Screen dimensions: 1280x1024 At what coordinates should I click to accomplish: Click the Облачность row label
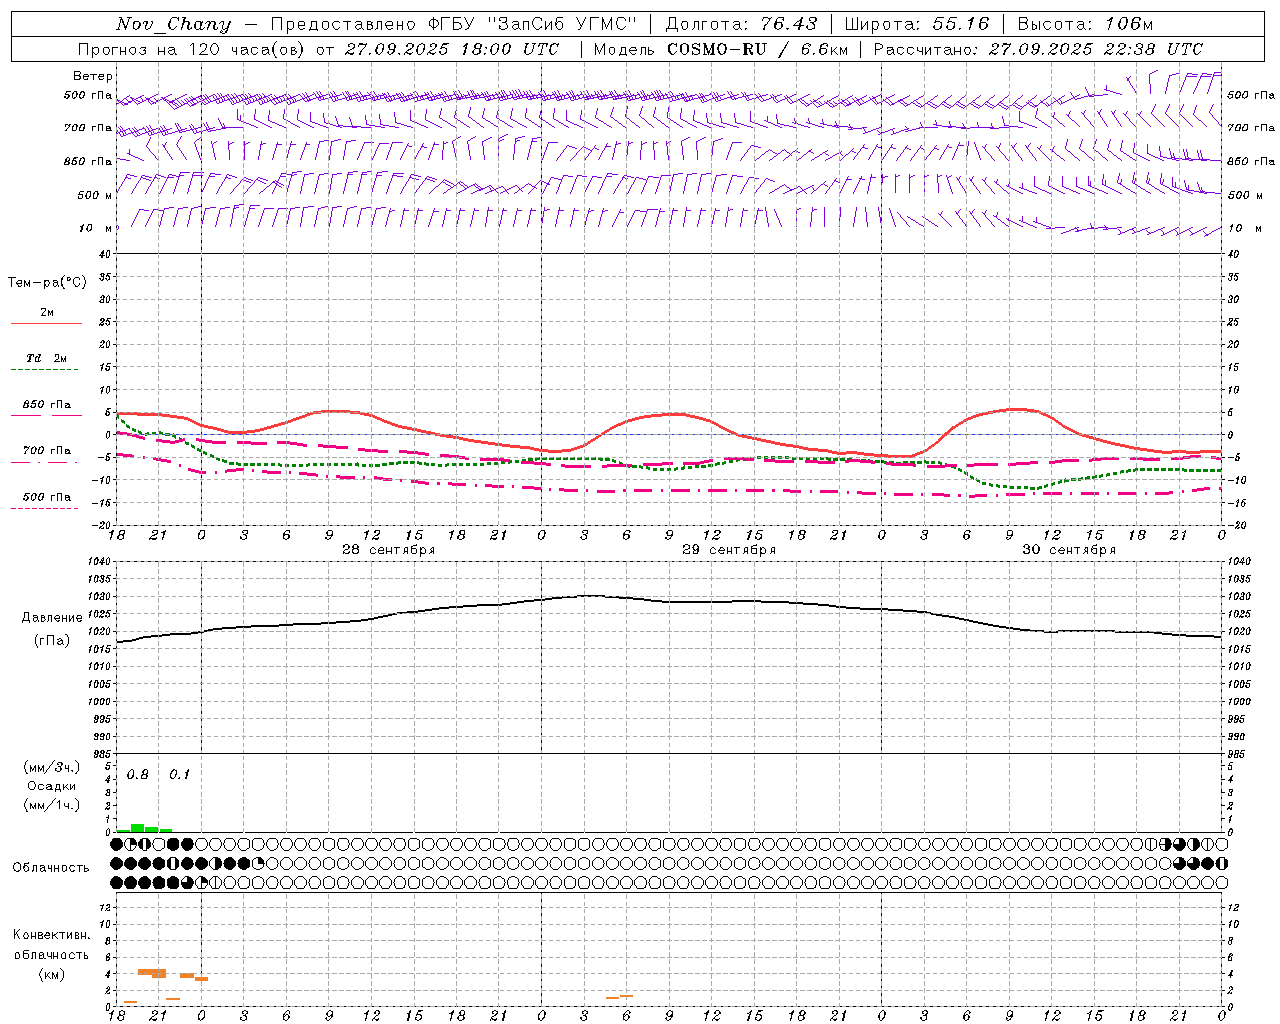(51, 867)
